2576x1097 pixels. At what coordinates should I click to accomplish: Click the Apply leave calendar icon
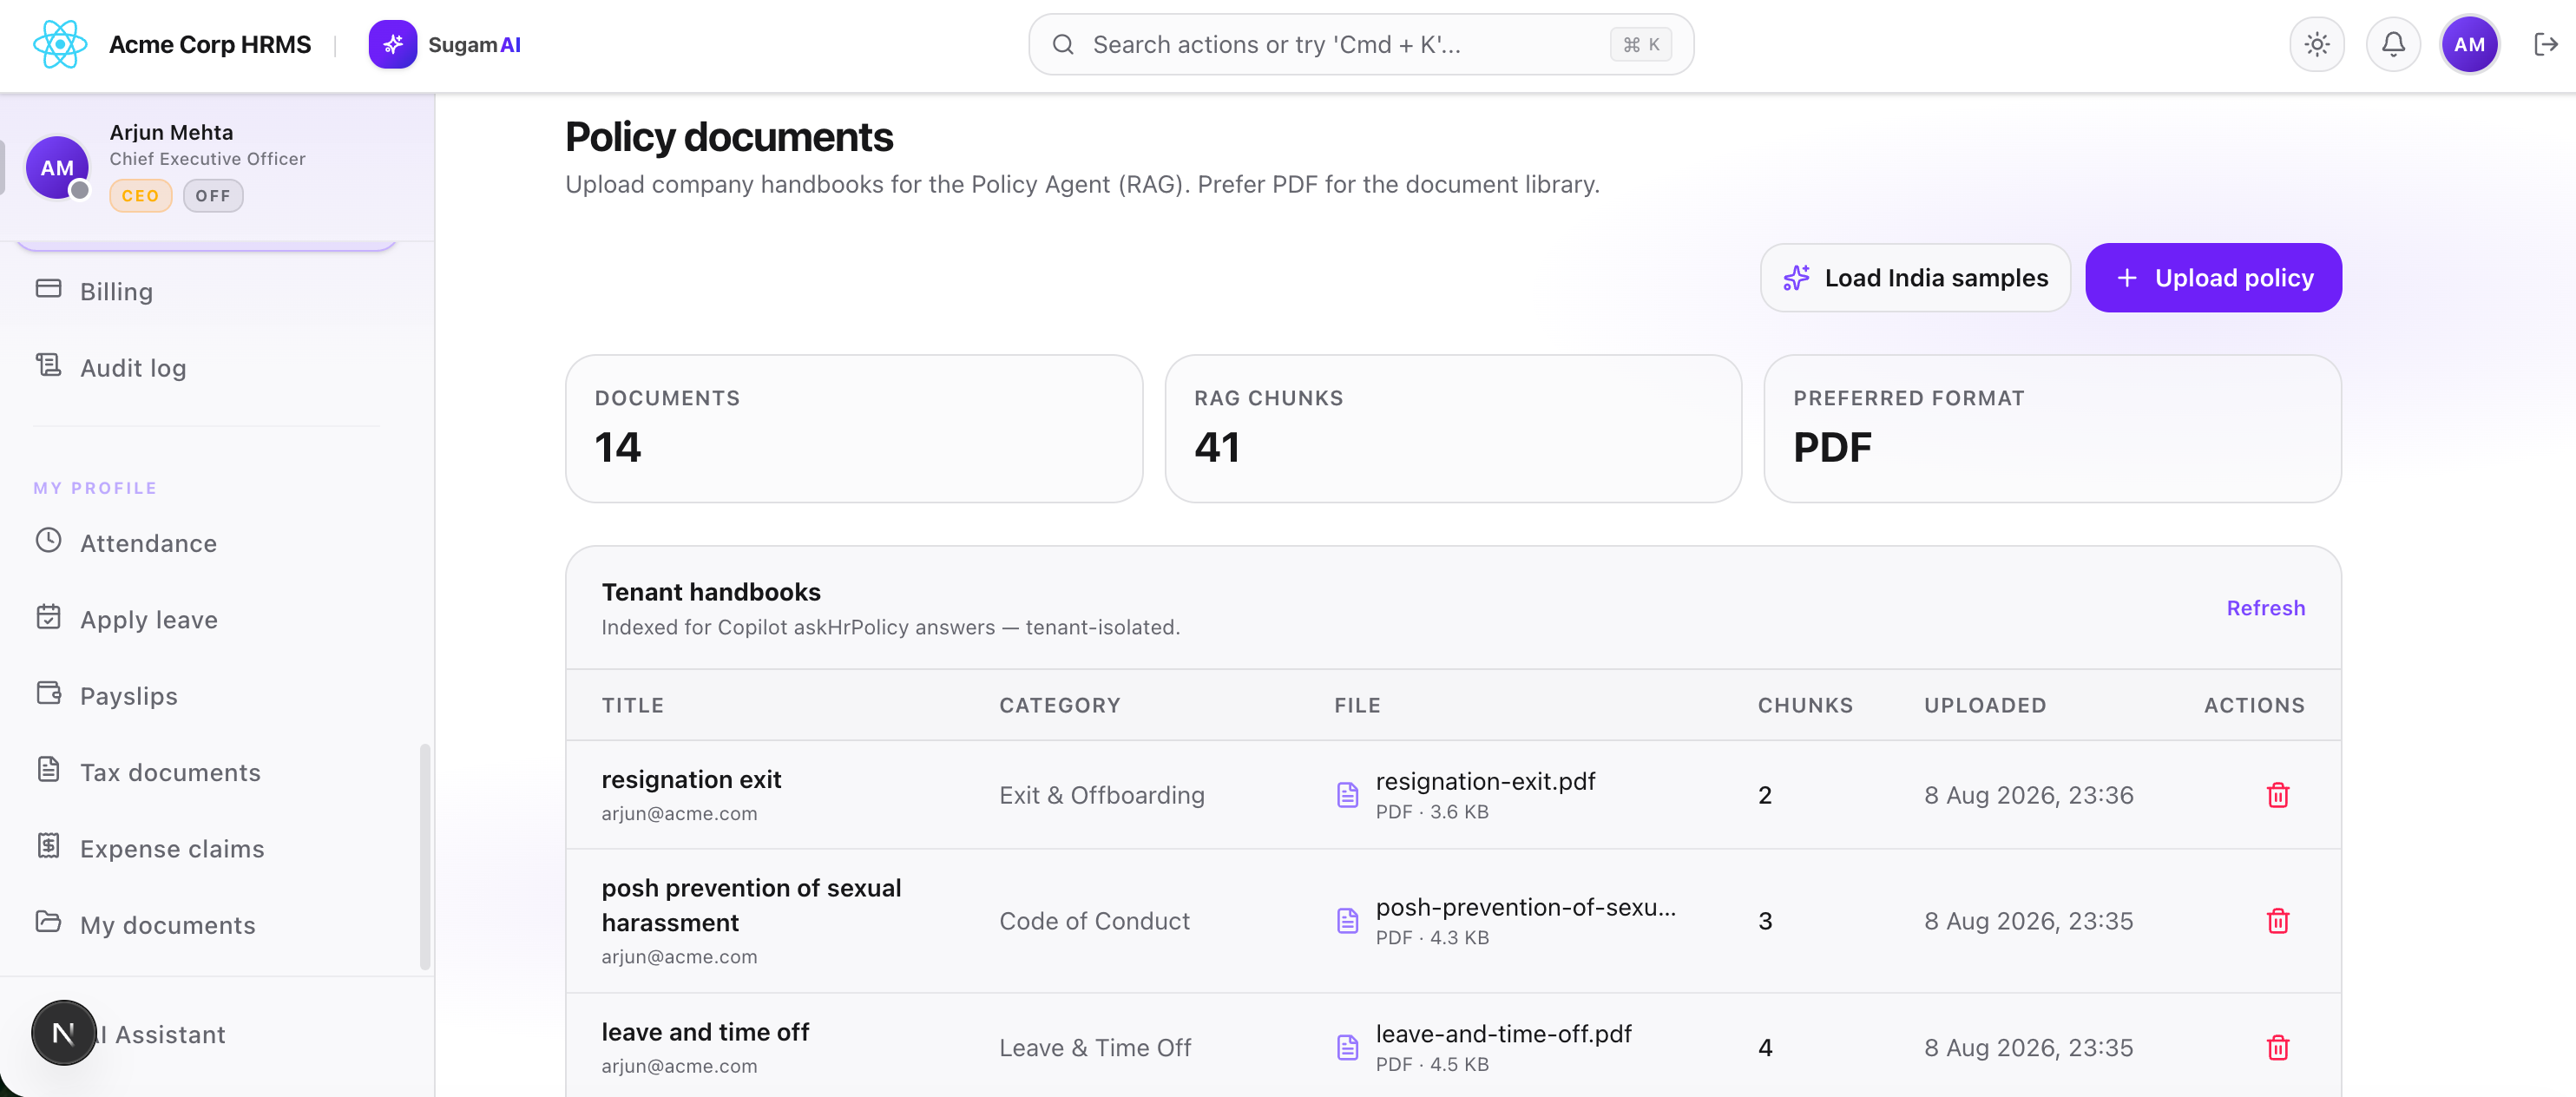48,617
